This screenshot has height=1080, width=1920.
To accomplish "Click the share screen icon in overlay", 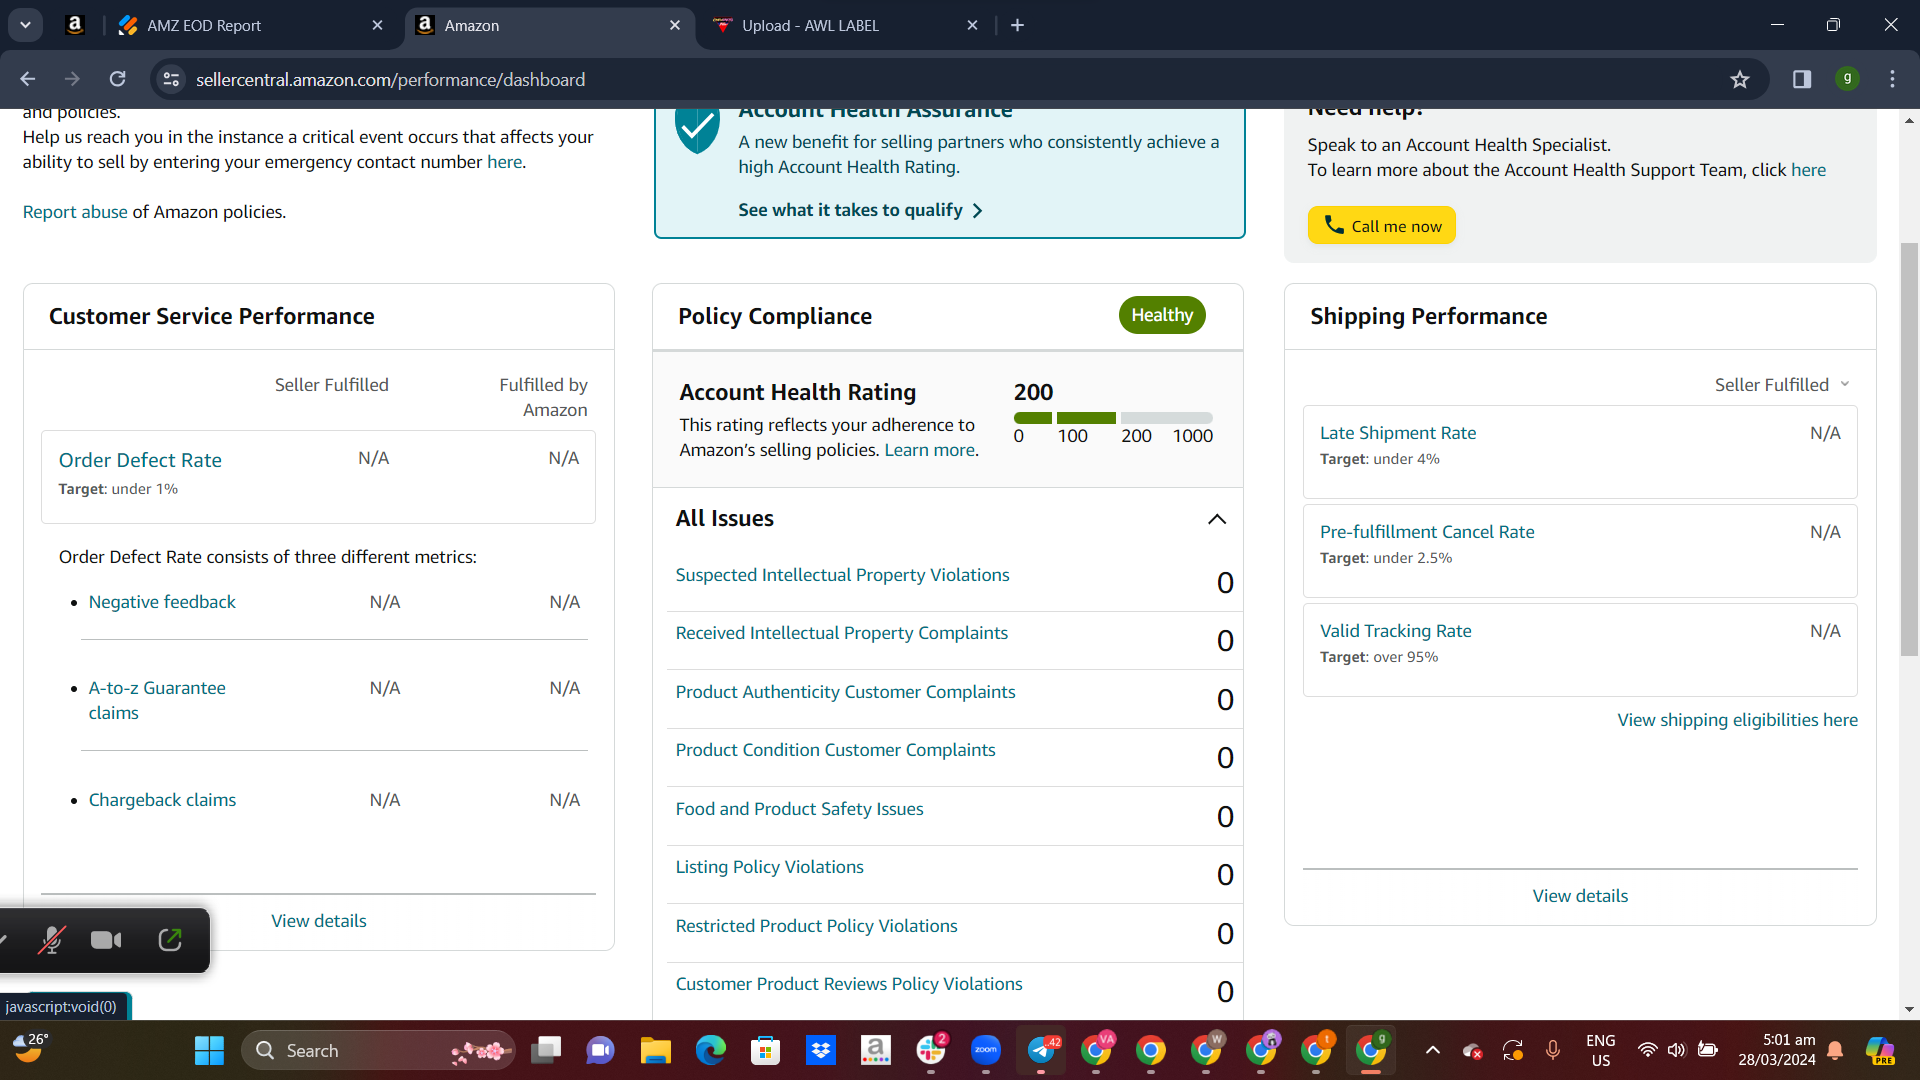I will pos(170,940).
